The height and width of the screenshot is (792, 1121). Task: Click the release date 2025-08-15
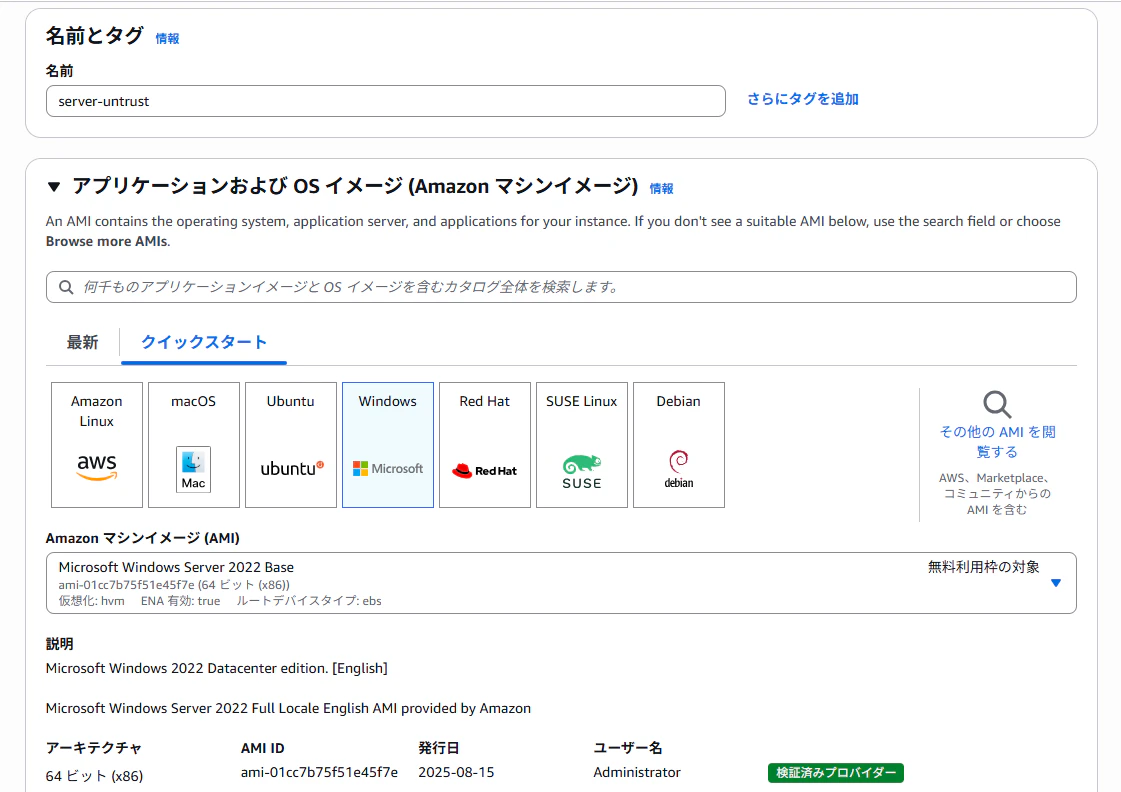456,773
